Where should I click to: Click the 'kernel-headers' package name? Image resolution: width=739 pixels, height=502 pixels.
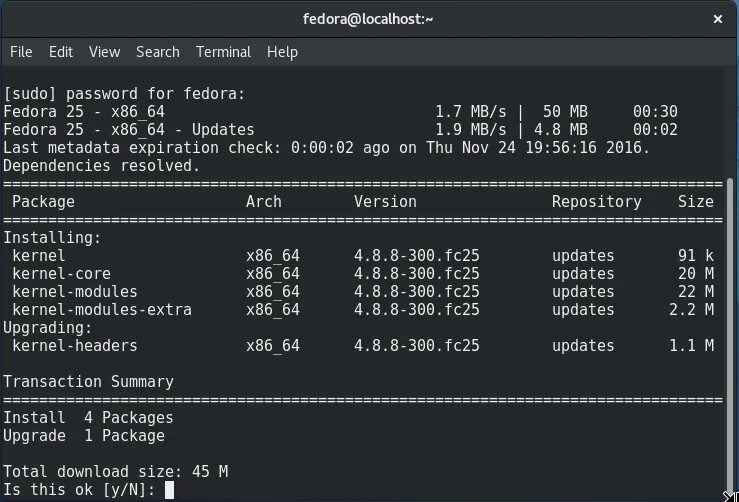[75, 346]
